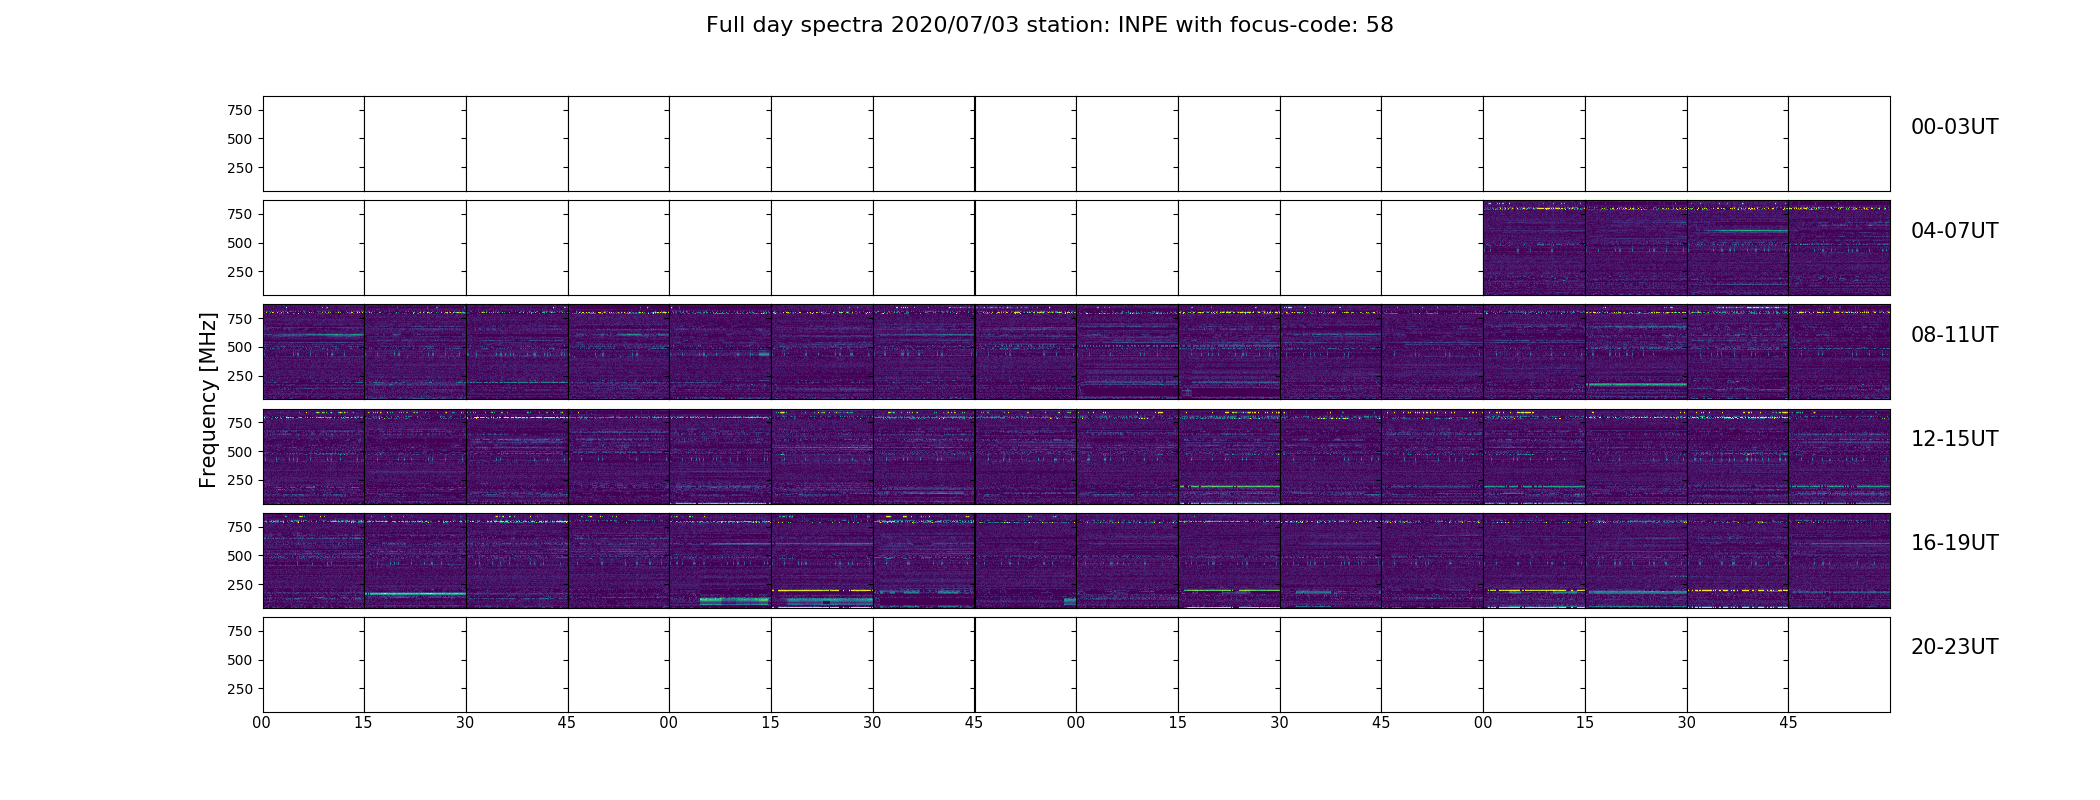The width and height of the screenshot is (2100, 800).
Task: Click the 500 tick label of the 00-03UT row
Action: click(x=240, y=139)
